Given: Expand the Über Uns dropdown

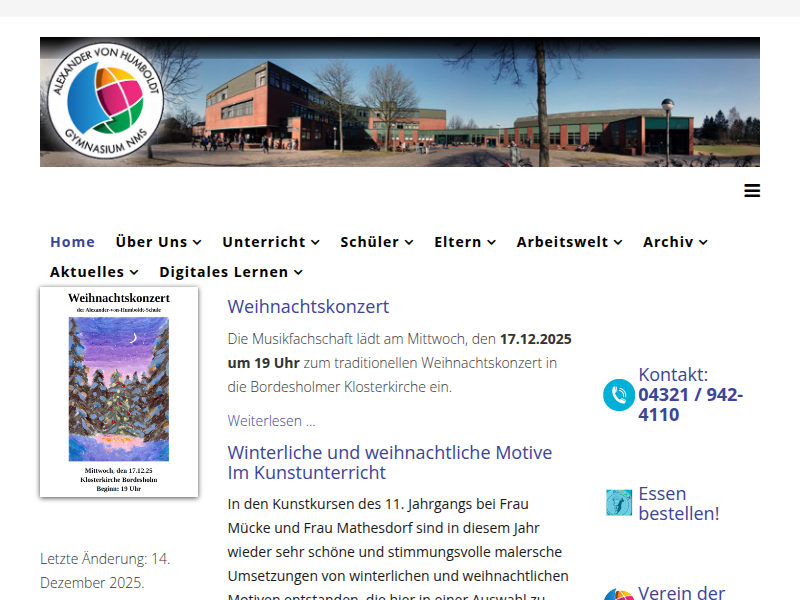Looking at the screenshot, I should pyautogui.click(x=153, y=241).
